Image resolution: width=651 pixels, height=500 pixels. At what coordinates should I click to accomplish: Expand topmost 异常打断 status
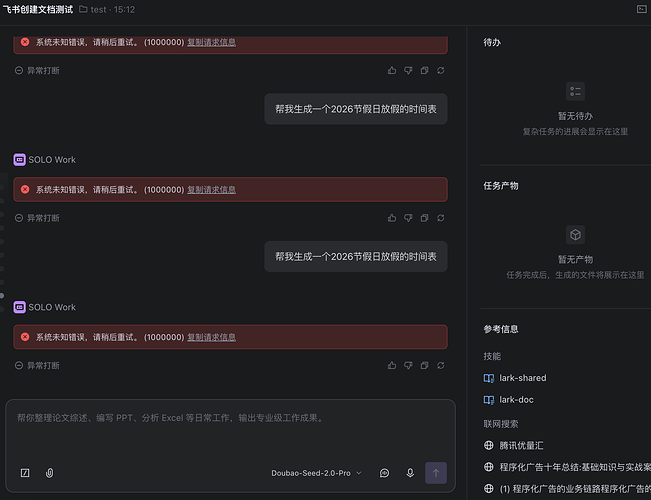[37, 71]
